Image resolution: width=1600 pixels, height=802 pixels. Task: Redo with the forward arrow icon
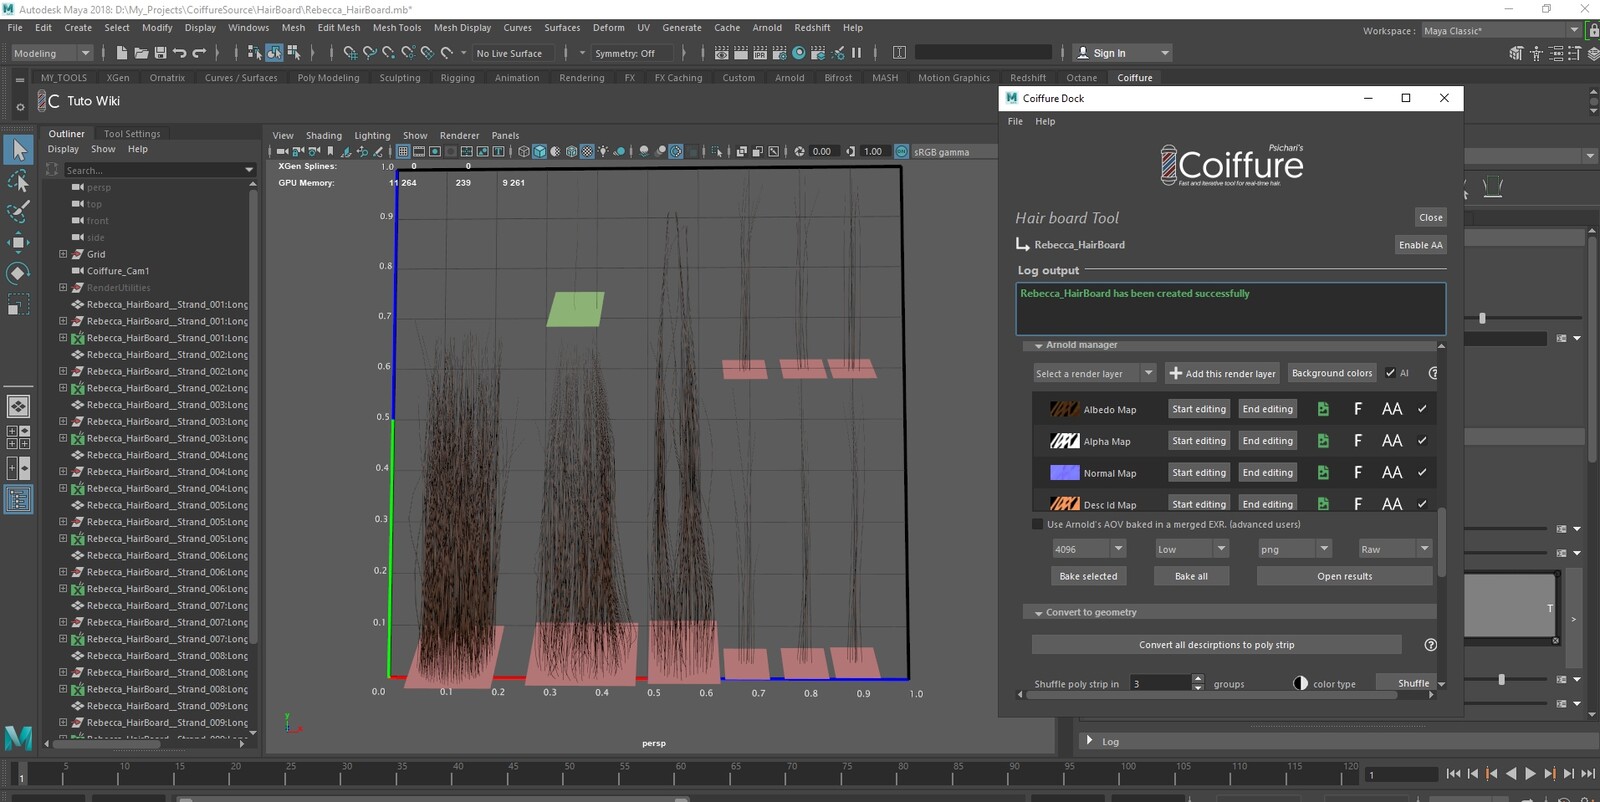point(199,53)
